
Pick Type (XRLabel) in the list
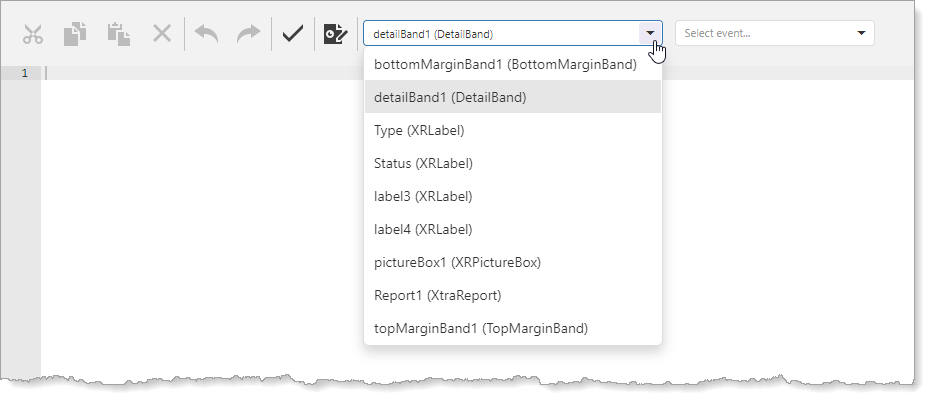pos(513,130)
